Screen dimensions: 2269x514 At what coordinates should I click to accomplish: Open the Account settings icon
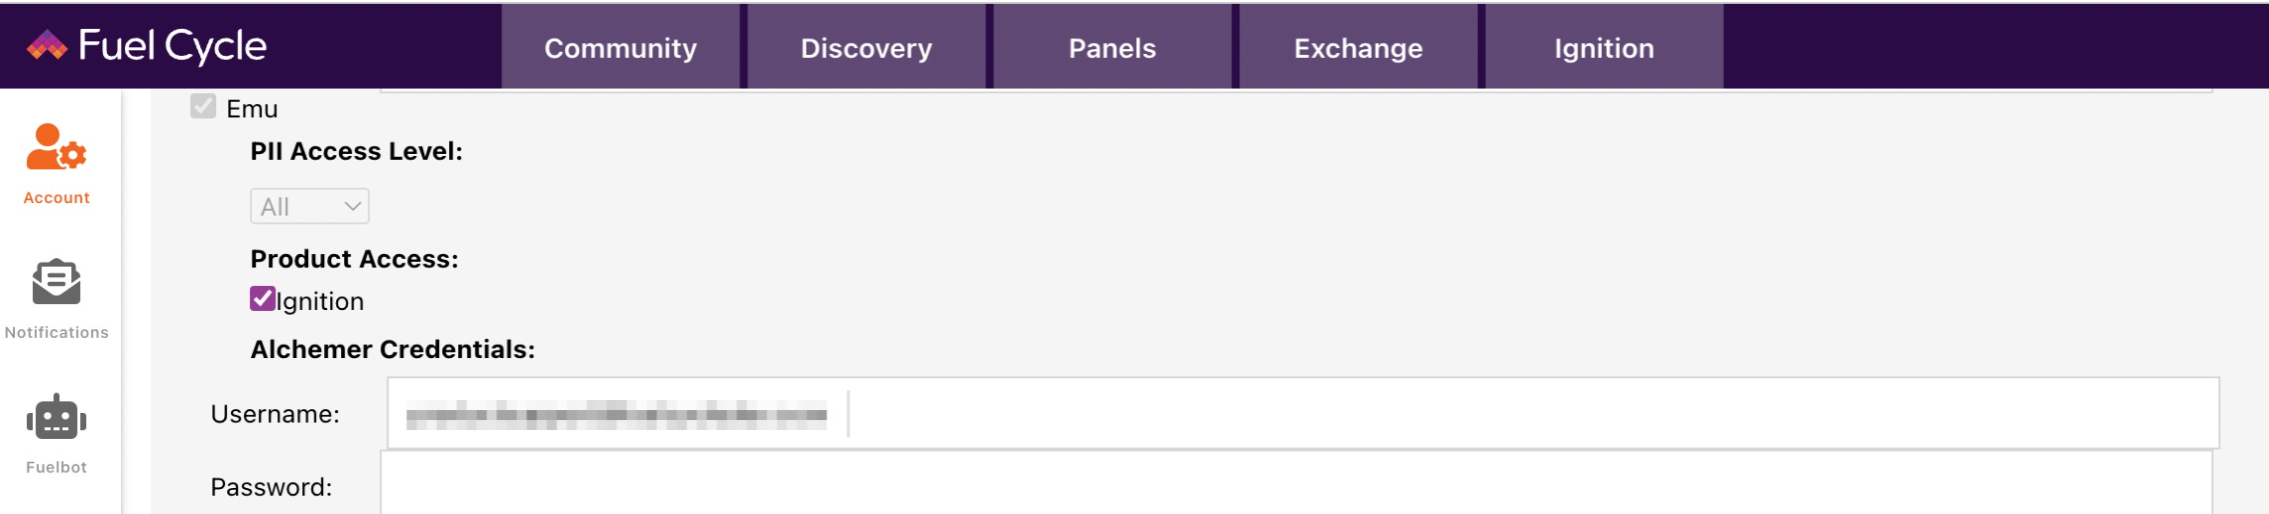56,147
